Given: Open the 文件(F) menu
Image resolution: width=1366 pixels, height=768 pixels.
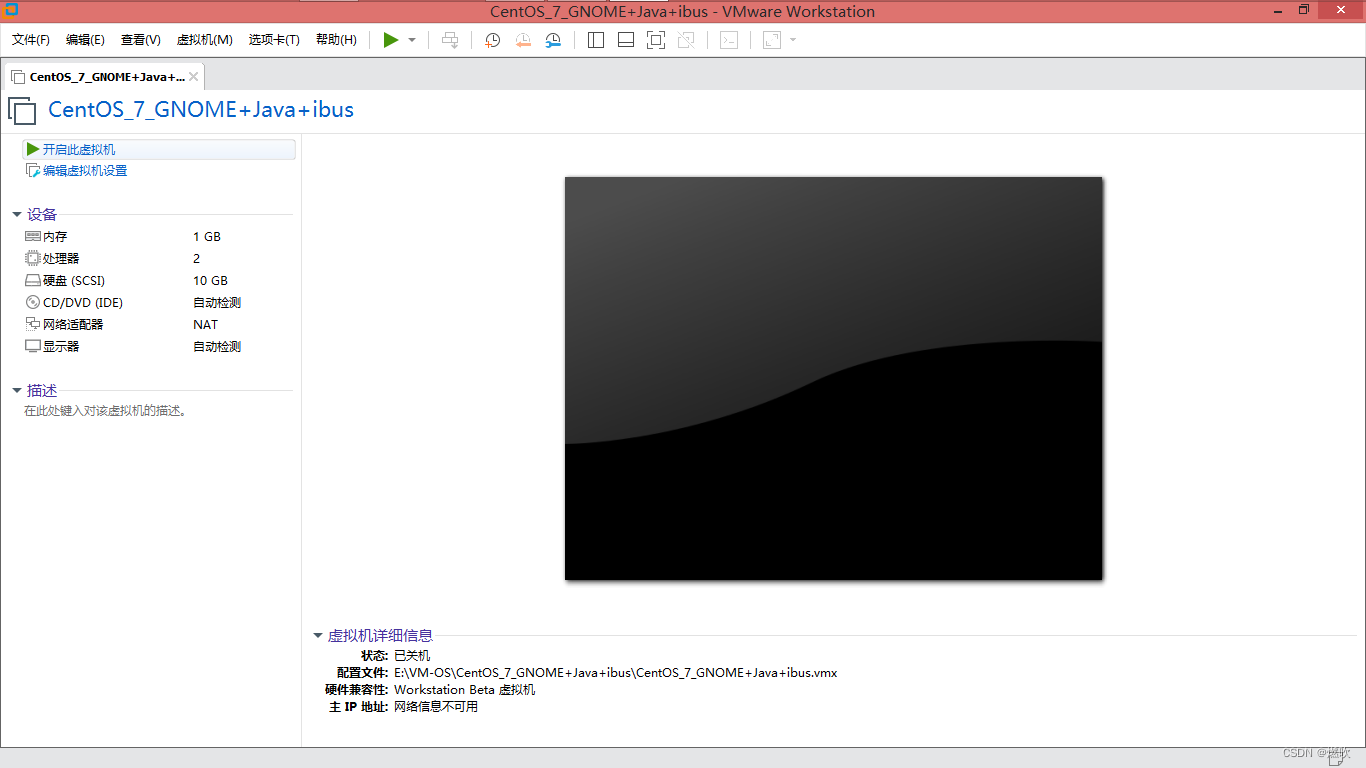Looking at the screenshot, I should (x=31, y=40).
